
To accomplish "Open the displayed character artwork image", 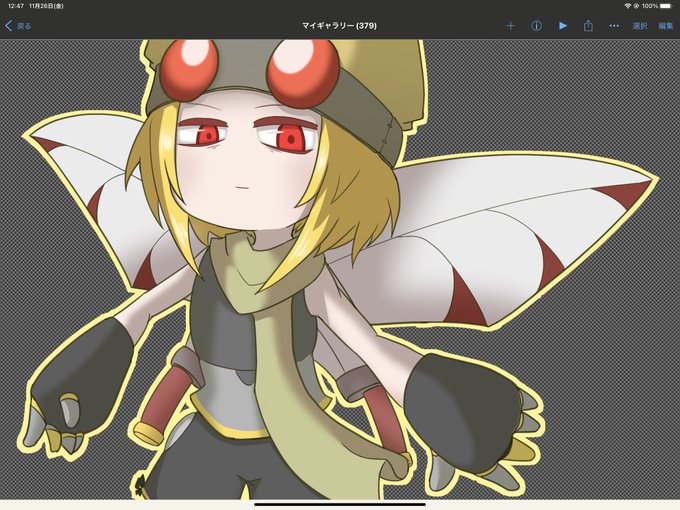I will click(340, 269).
